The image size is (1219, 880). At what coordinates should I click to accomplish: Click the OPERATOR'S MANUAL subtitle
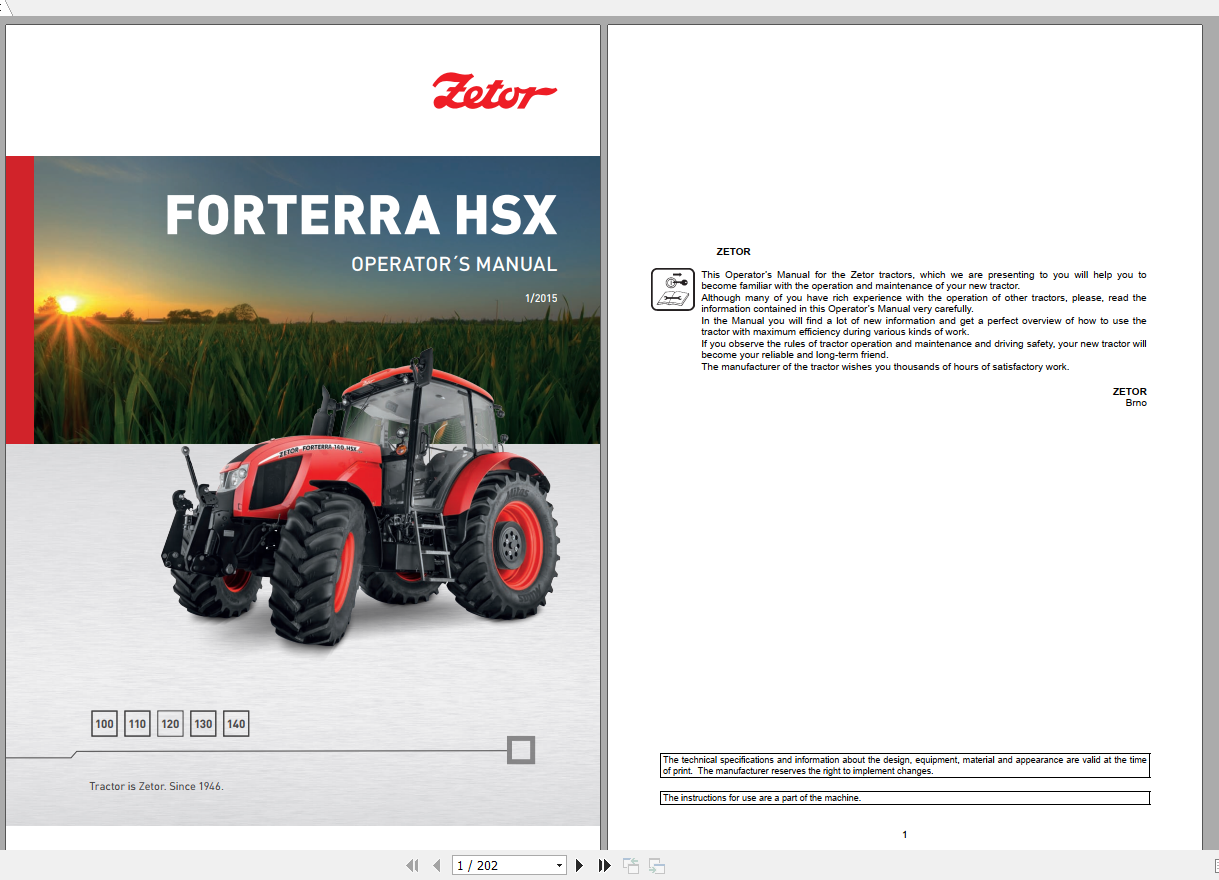click(454, 265)
